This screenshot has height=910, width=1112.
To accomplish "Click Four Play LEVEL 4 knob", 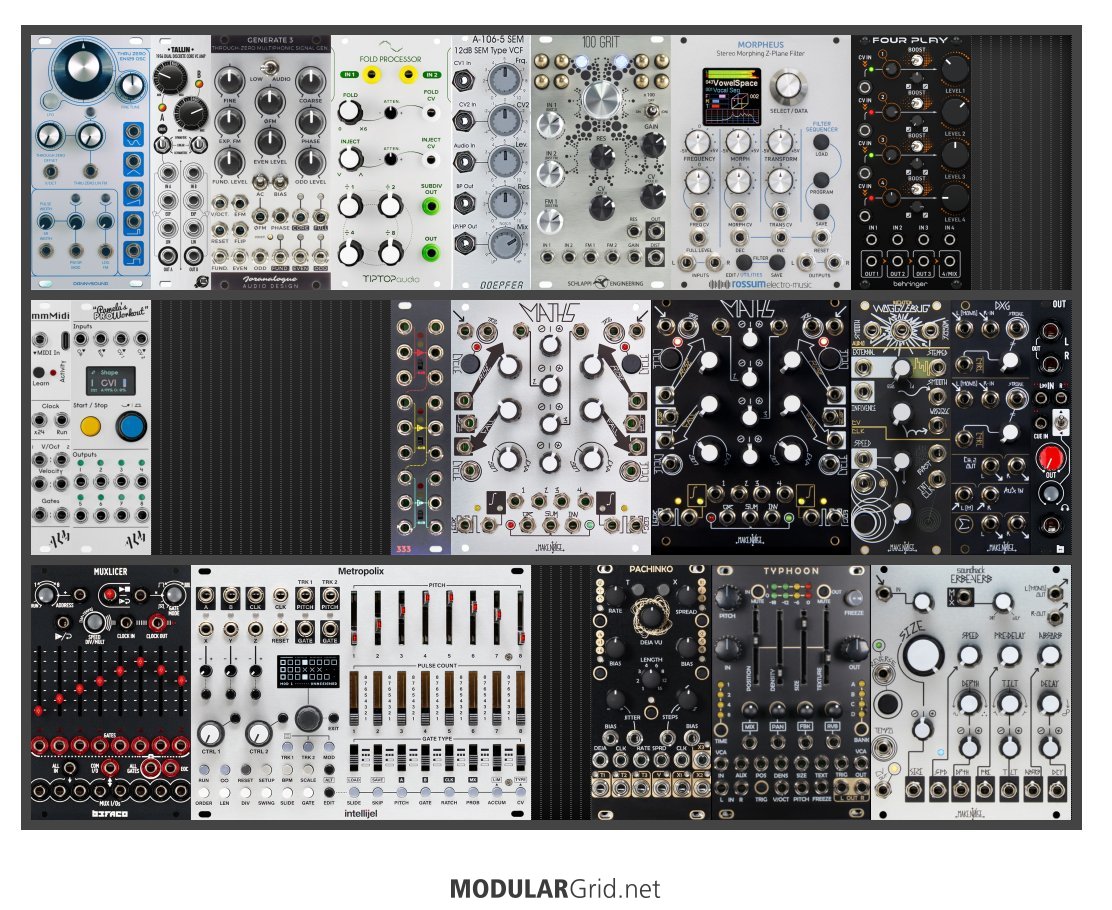I will [954, 198].
